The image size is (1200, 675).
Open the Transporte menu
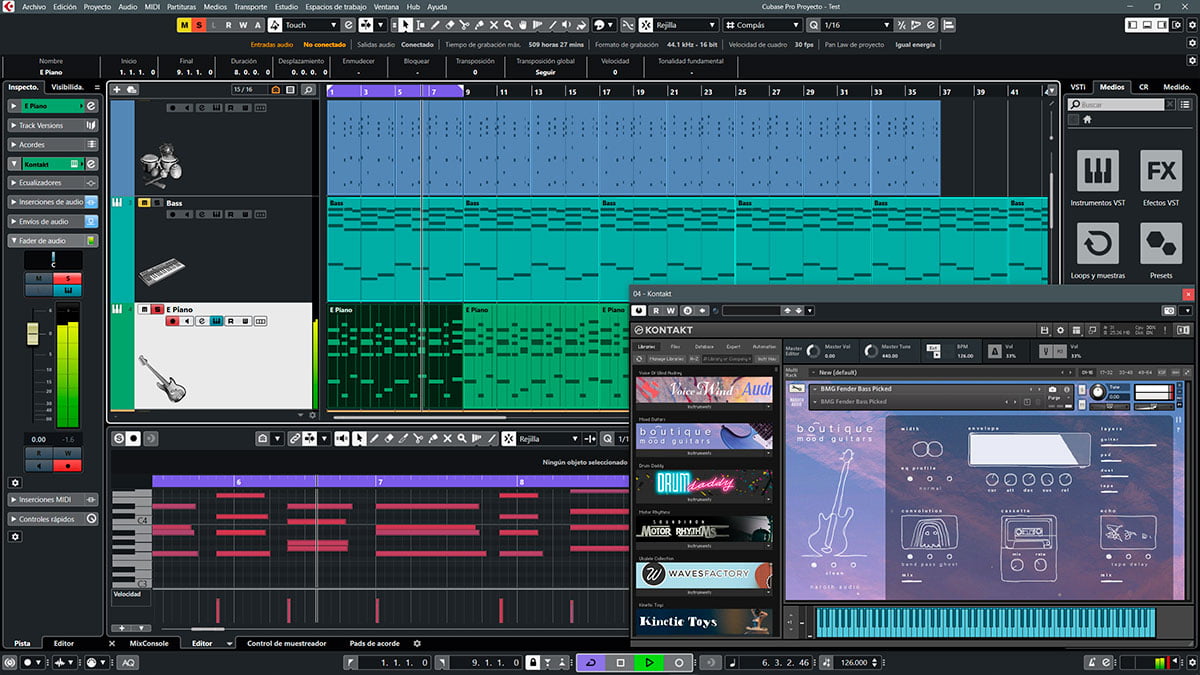[250, 6]
